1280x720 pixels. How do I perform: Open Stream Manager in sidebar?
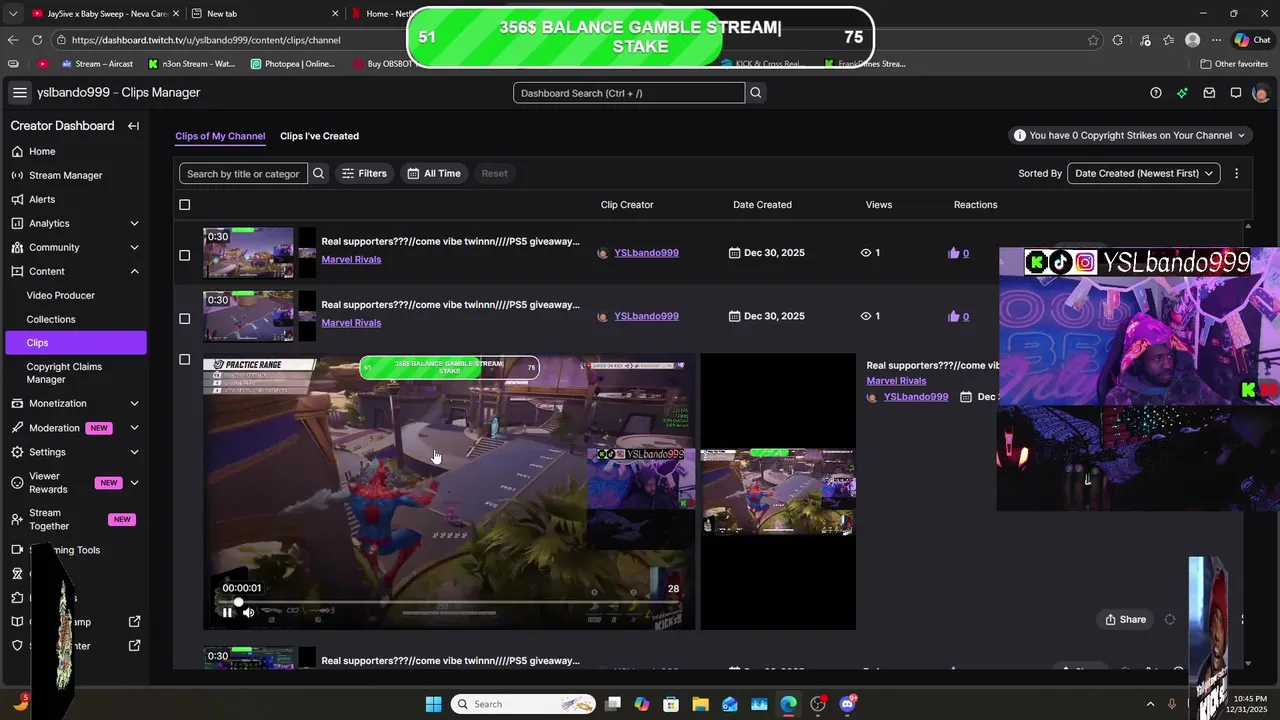[65, 175]
